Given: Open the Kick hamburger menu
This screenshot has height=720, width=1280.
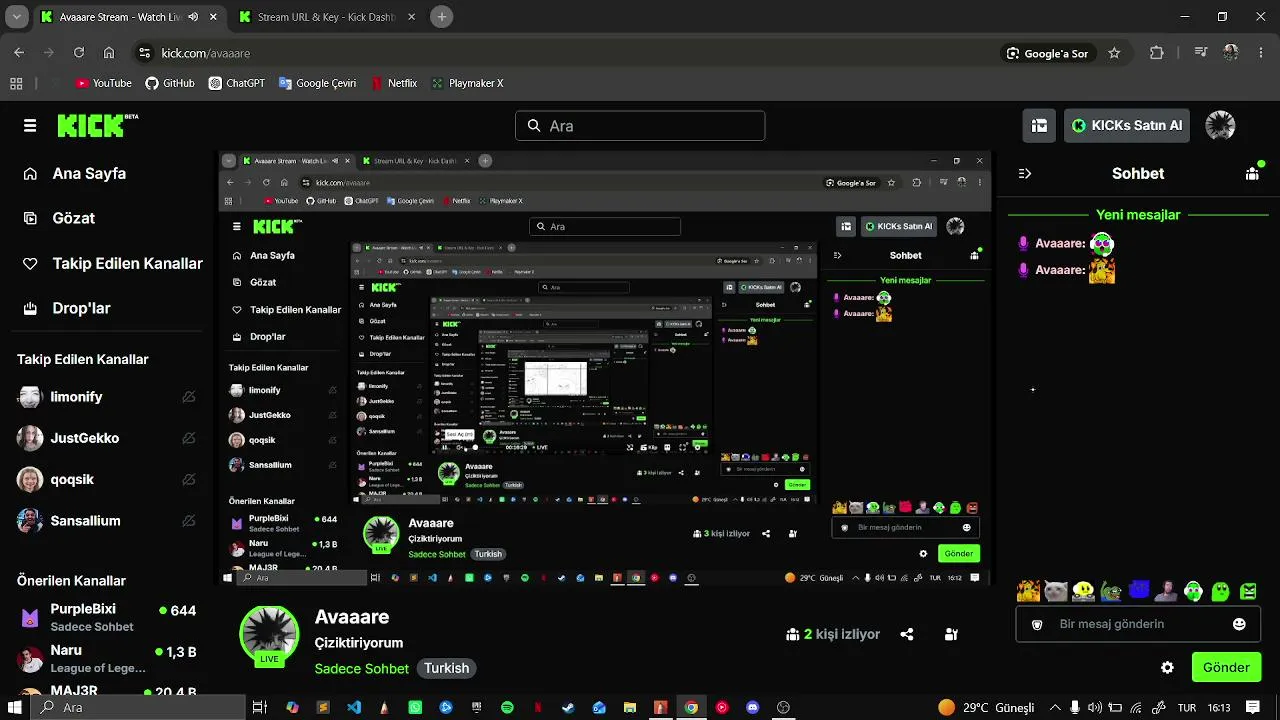Looking at the screenshot, I should (30, 126).
